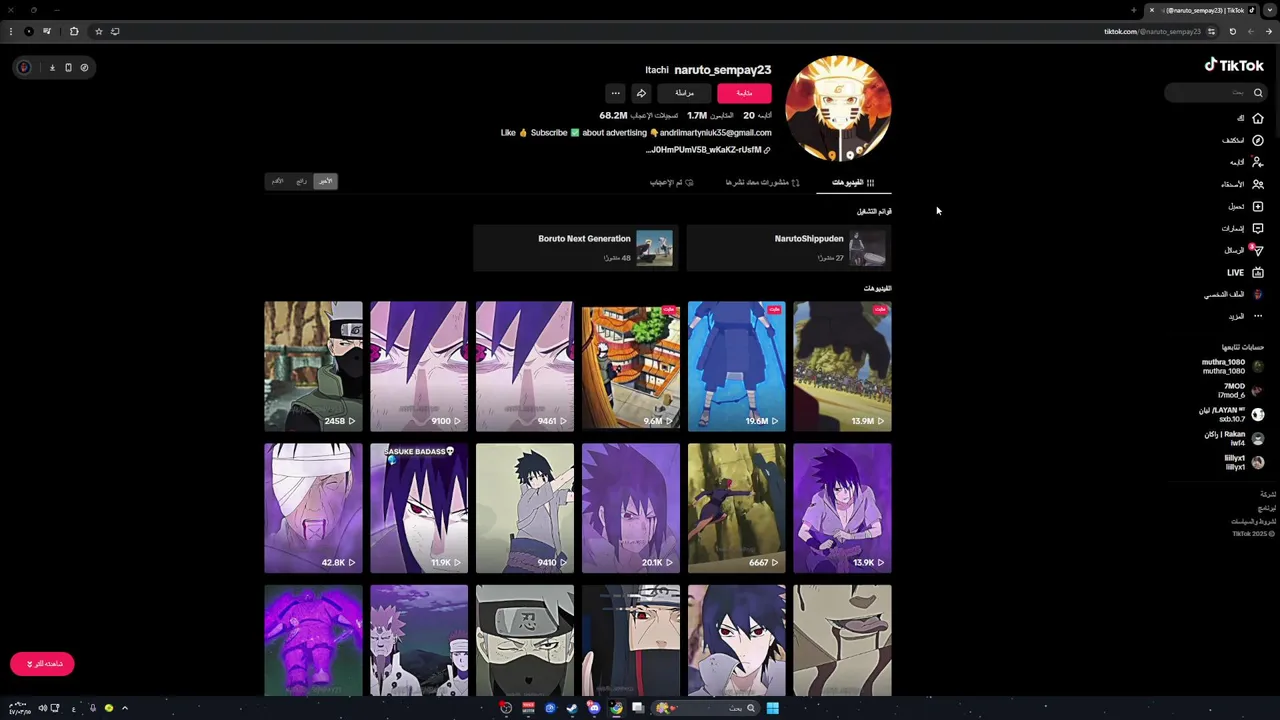
Task: Open profile three-dots more options
Action: (x=616, y=93)
